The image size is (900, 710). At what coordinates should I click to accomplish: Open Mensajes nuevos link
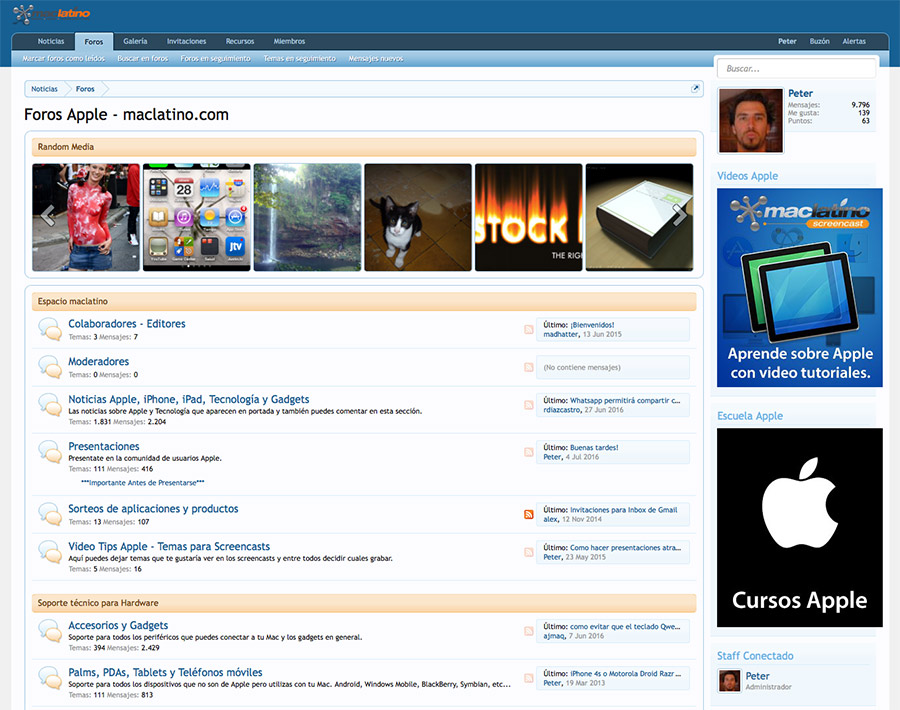click(376, 59)
